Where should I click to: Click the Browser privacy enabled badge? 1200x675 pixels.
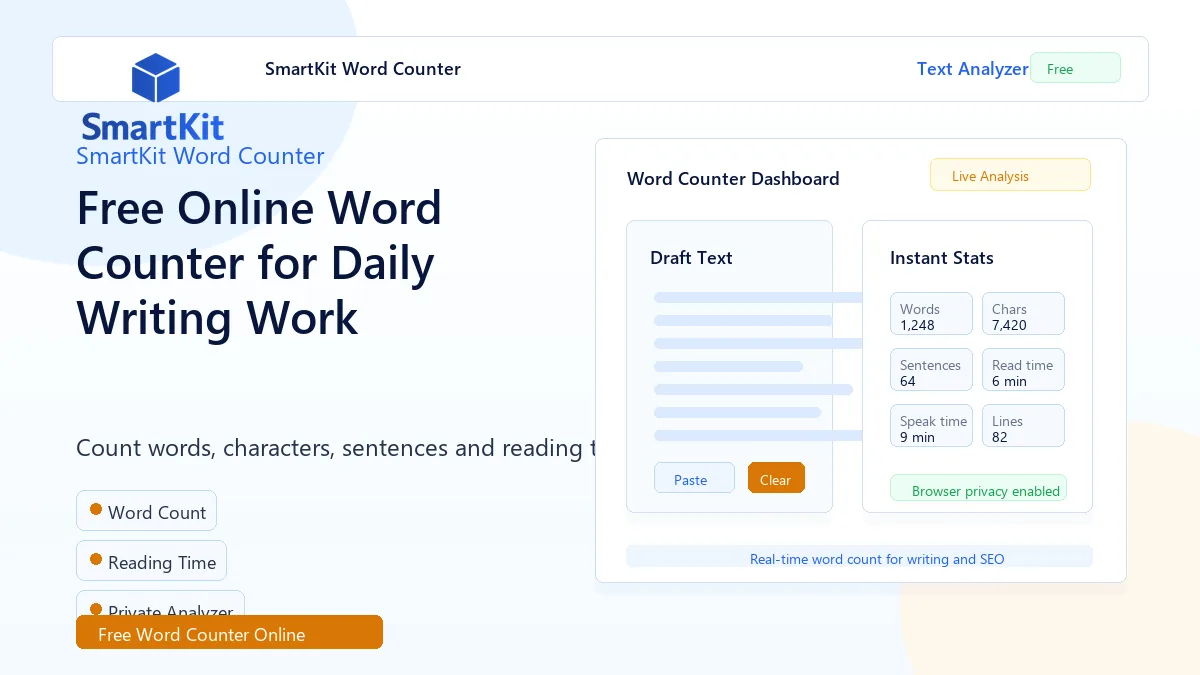978,488
